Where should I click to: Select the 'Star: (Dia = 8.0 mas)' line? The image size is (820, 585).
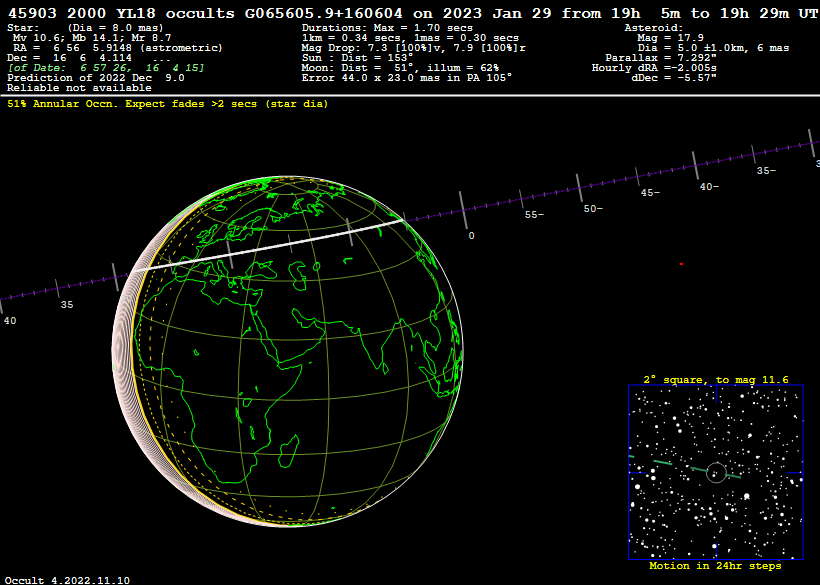point(85,28)
